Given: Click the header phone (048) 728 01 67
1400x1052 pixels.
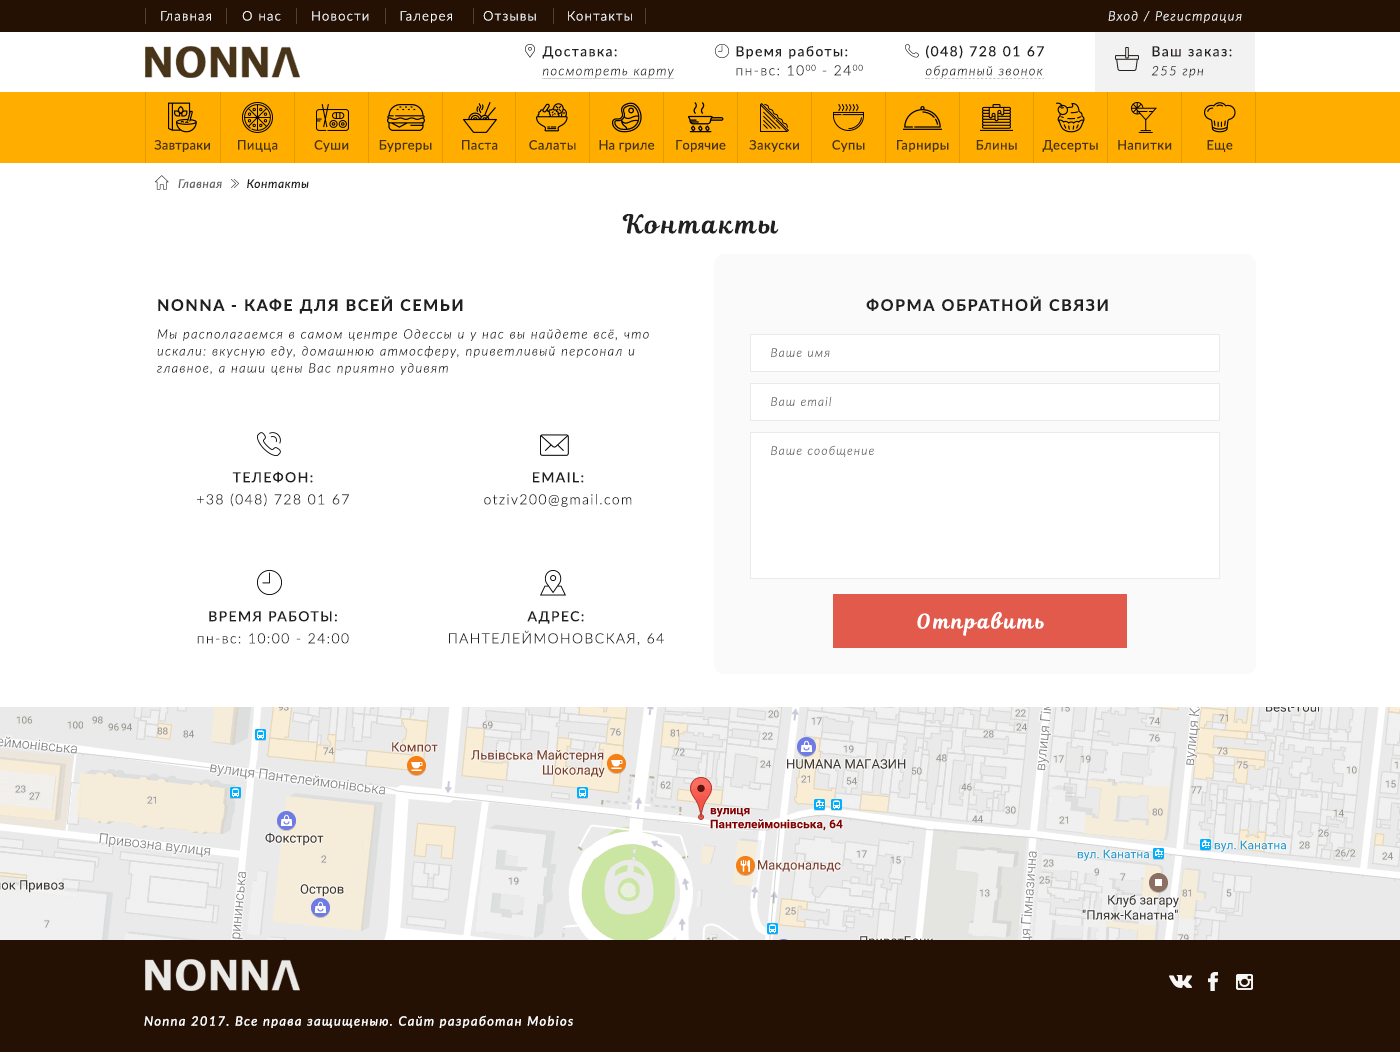Looking at the screenshot, I should [x=985, y=51].
